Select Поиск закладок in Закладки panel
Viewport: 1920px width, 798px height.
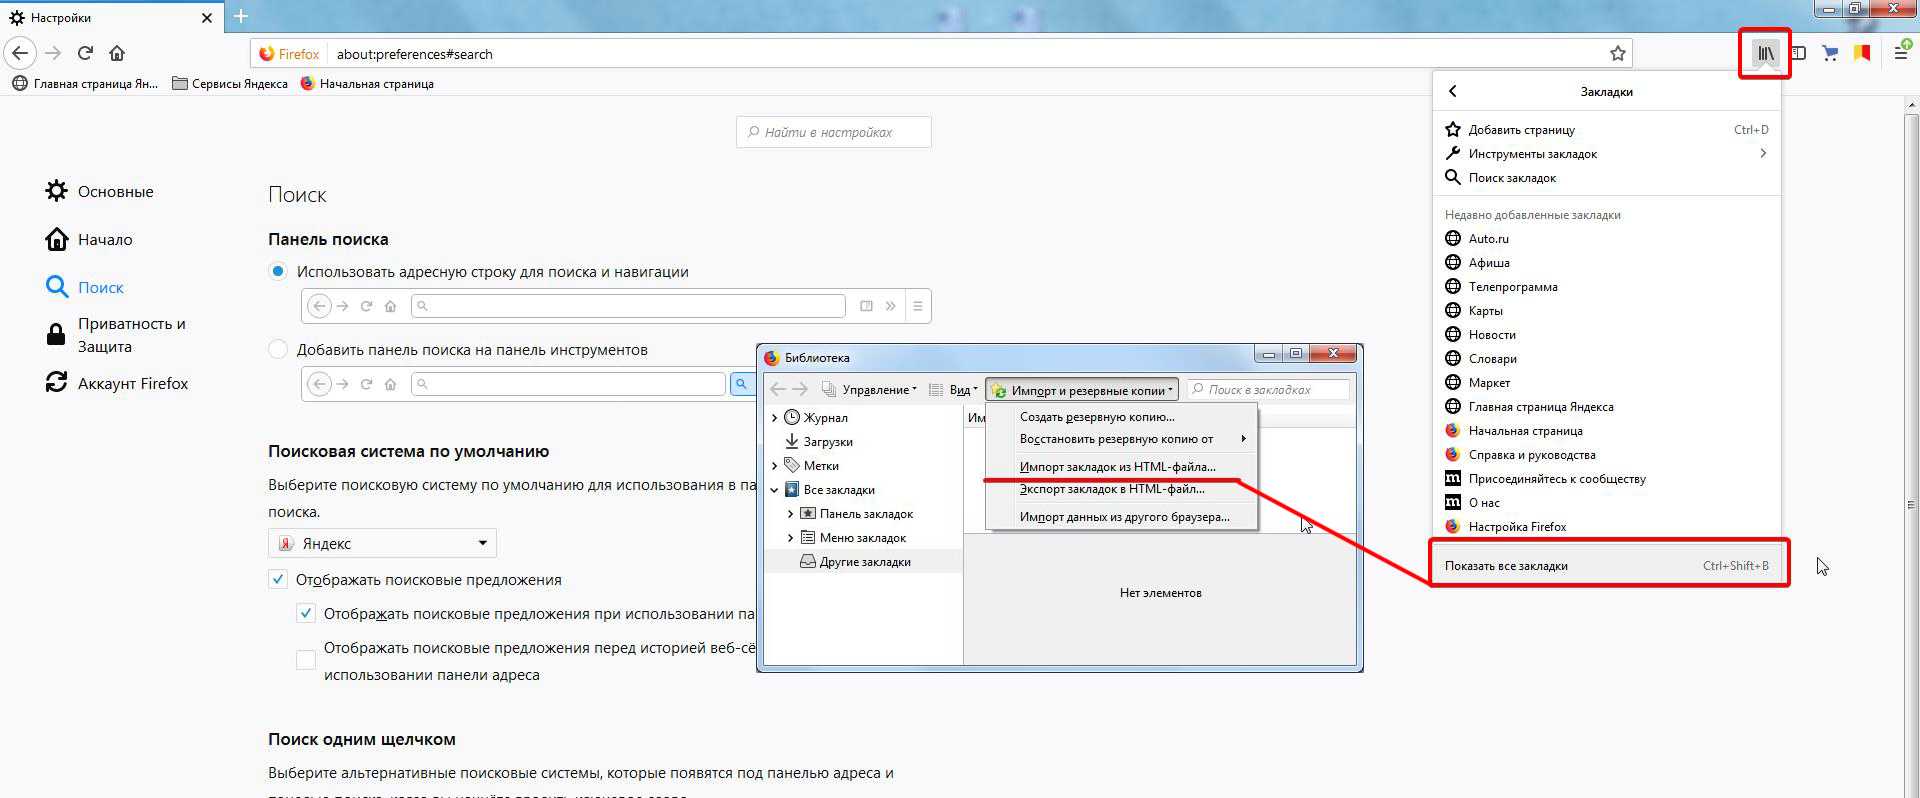(x=1607, y=177)
